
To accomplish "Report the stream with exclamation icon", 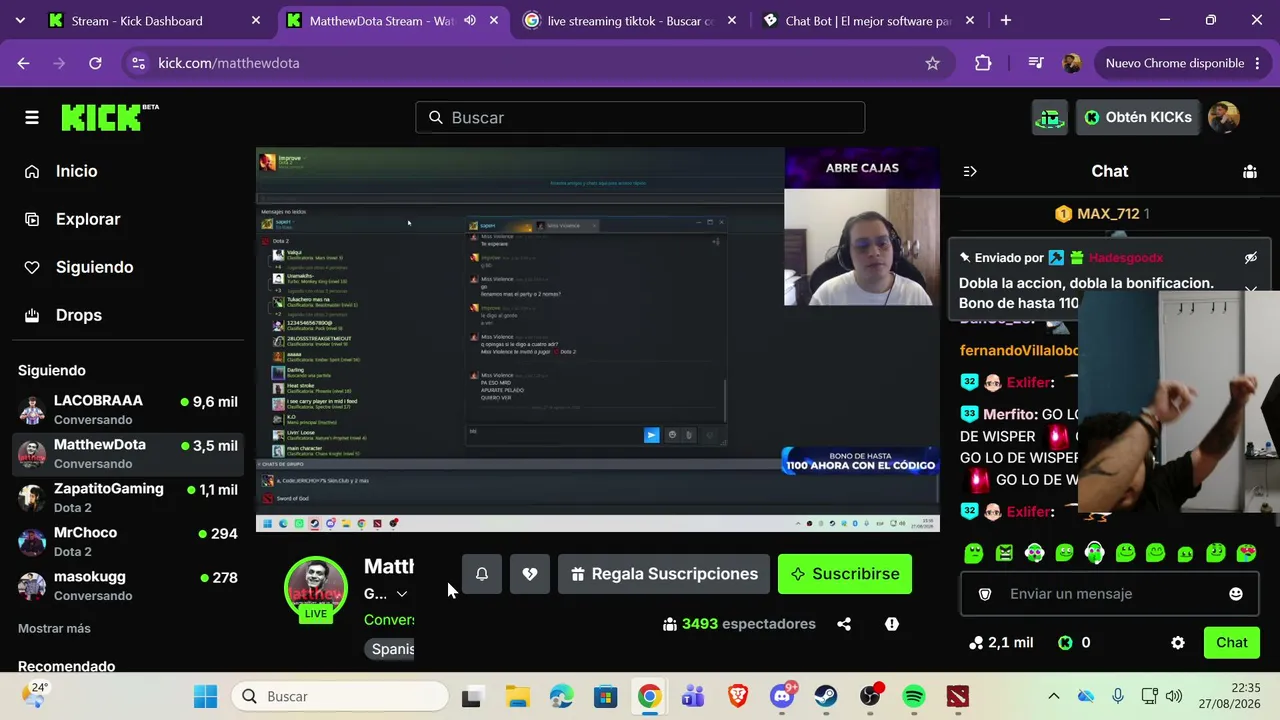I will [892, 624].
